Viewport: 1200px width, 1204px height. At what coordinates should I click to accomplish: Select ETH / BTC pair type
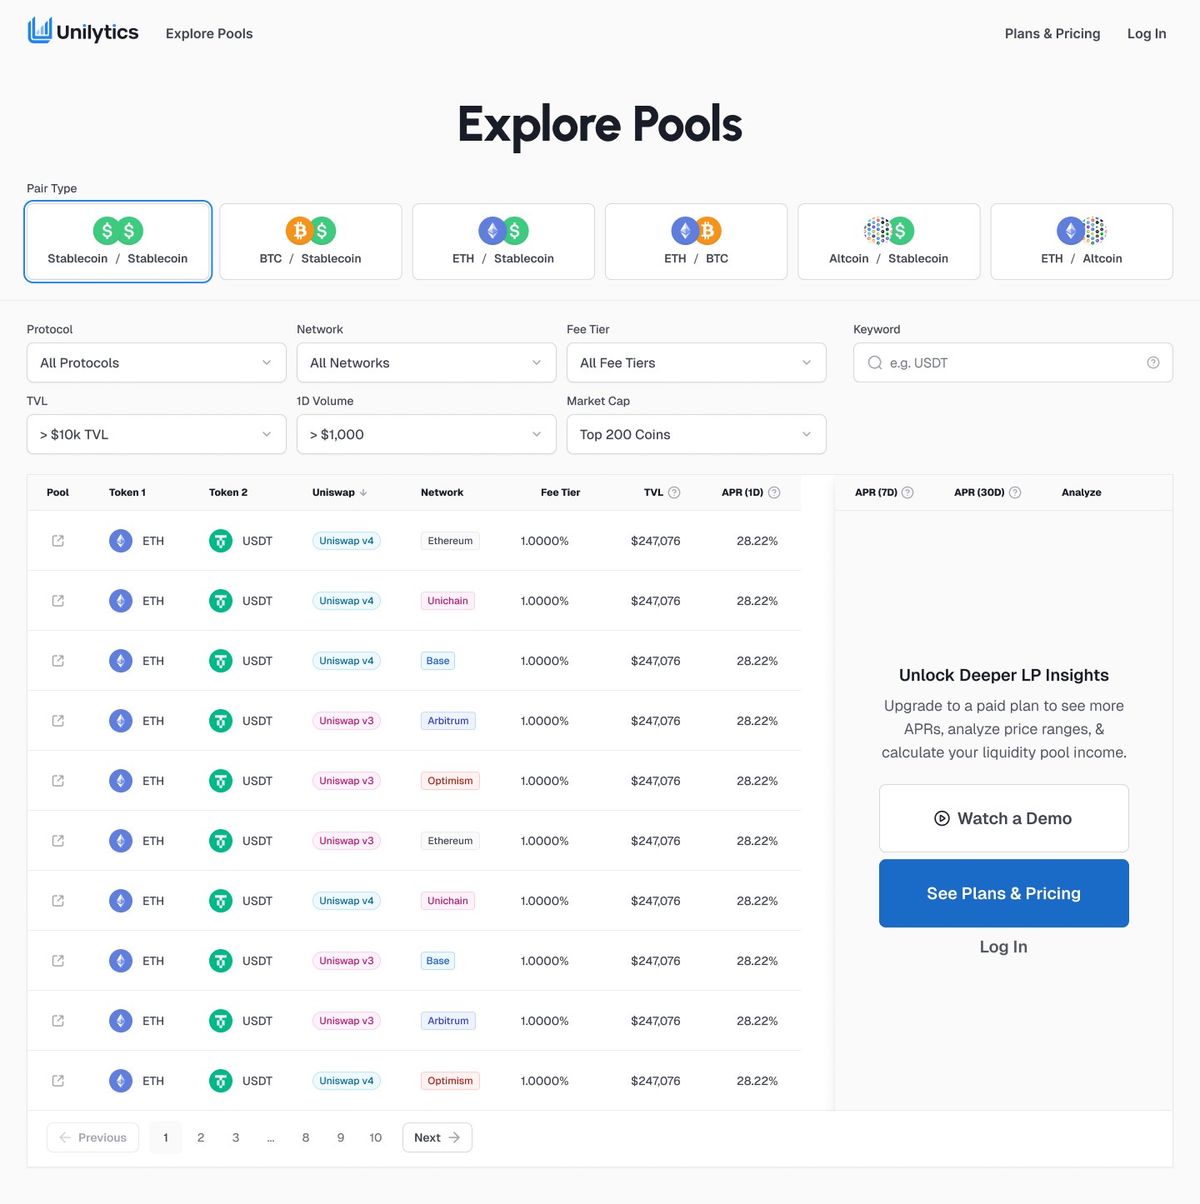pos(696,242)
